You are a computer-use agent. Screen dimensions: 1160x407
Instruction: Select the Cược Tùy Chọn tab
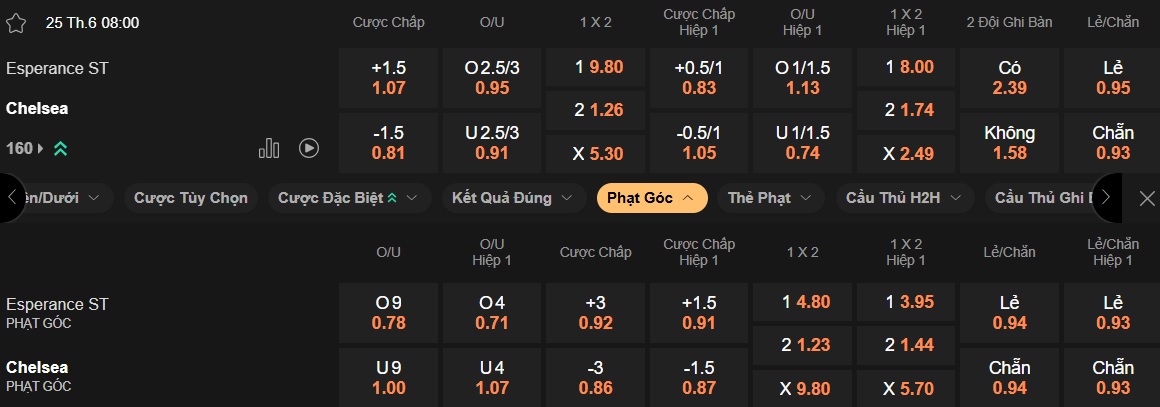[190, 198]
